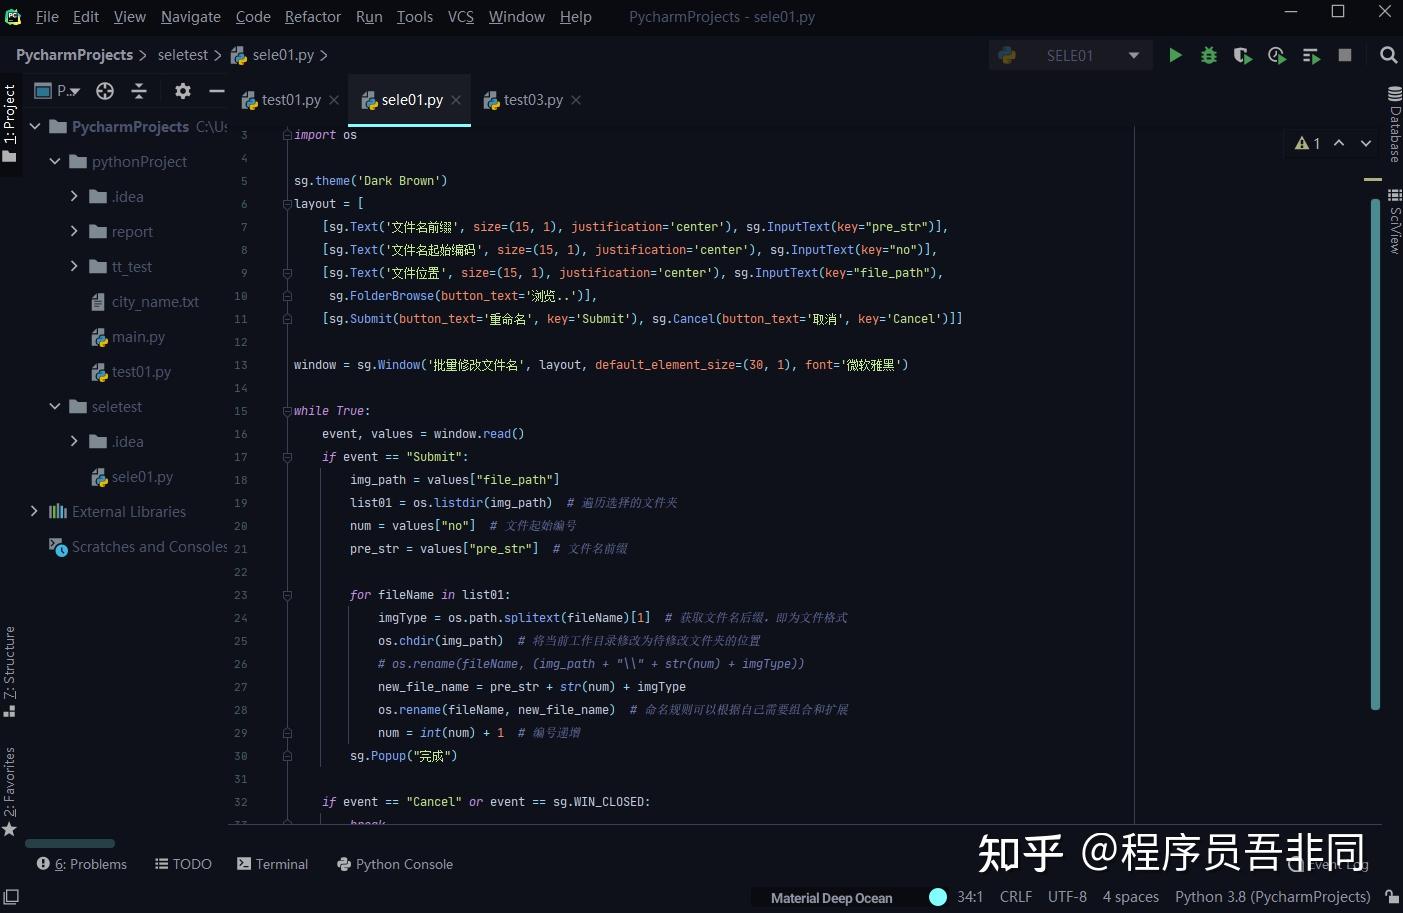This screenshot has width=1403, height=913.
Task: Switch to the test01.py editor tab
Action: (290, 99)
